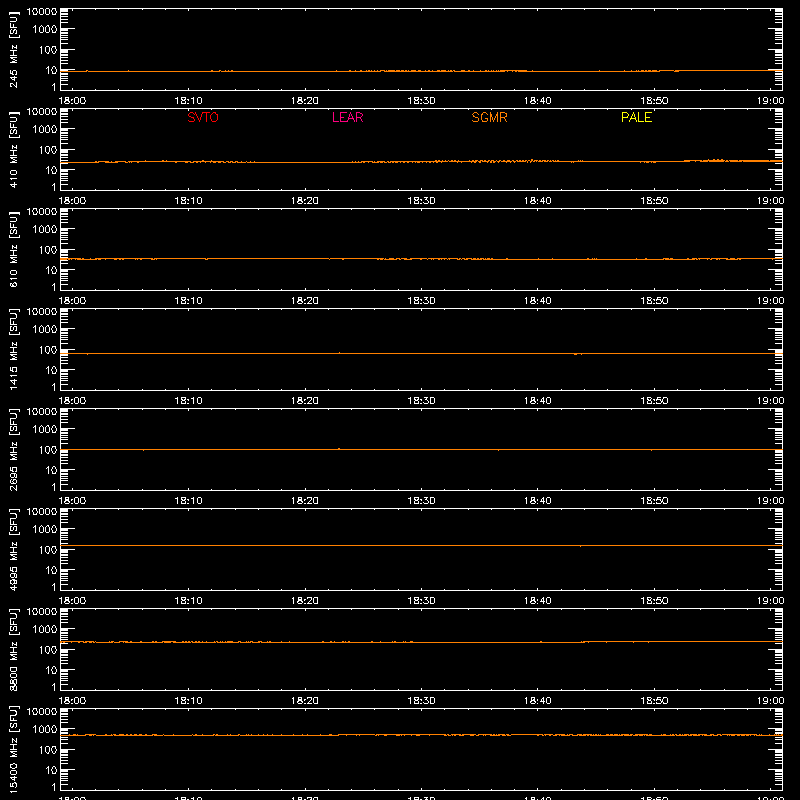Click '18:40' time label of the 410 MHz plot
Viewport: 800px width, 800px height.
point(538,201)
